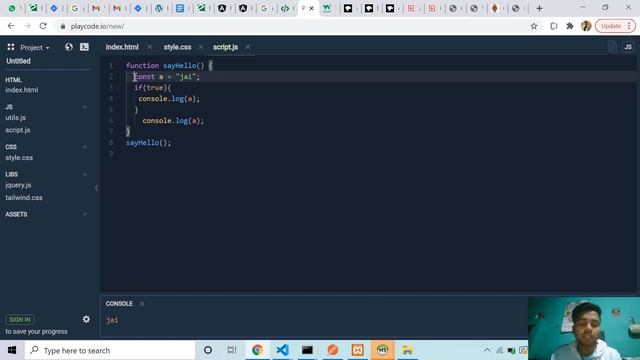Viewport: 640px width, 360px height.
Task: Add an asset with ASSETS plus icon
Action: click(x=85, y=214)
